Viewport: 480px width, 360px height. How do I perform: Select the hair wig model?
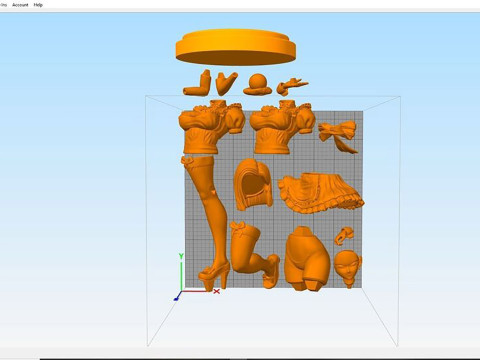[x=253, y=184]
